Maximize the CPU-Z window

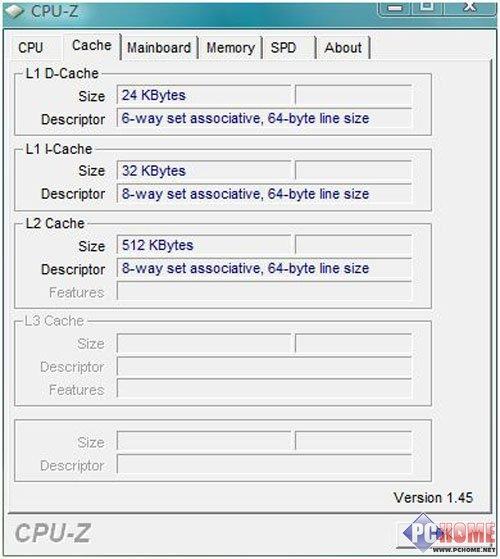(x=427, y=7)
